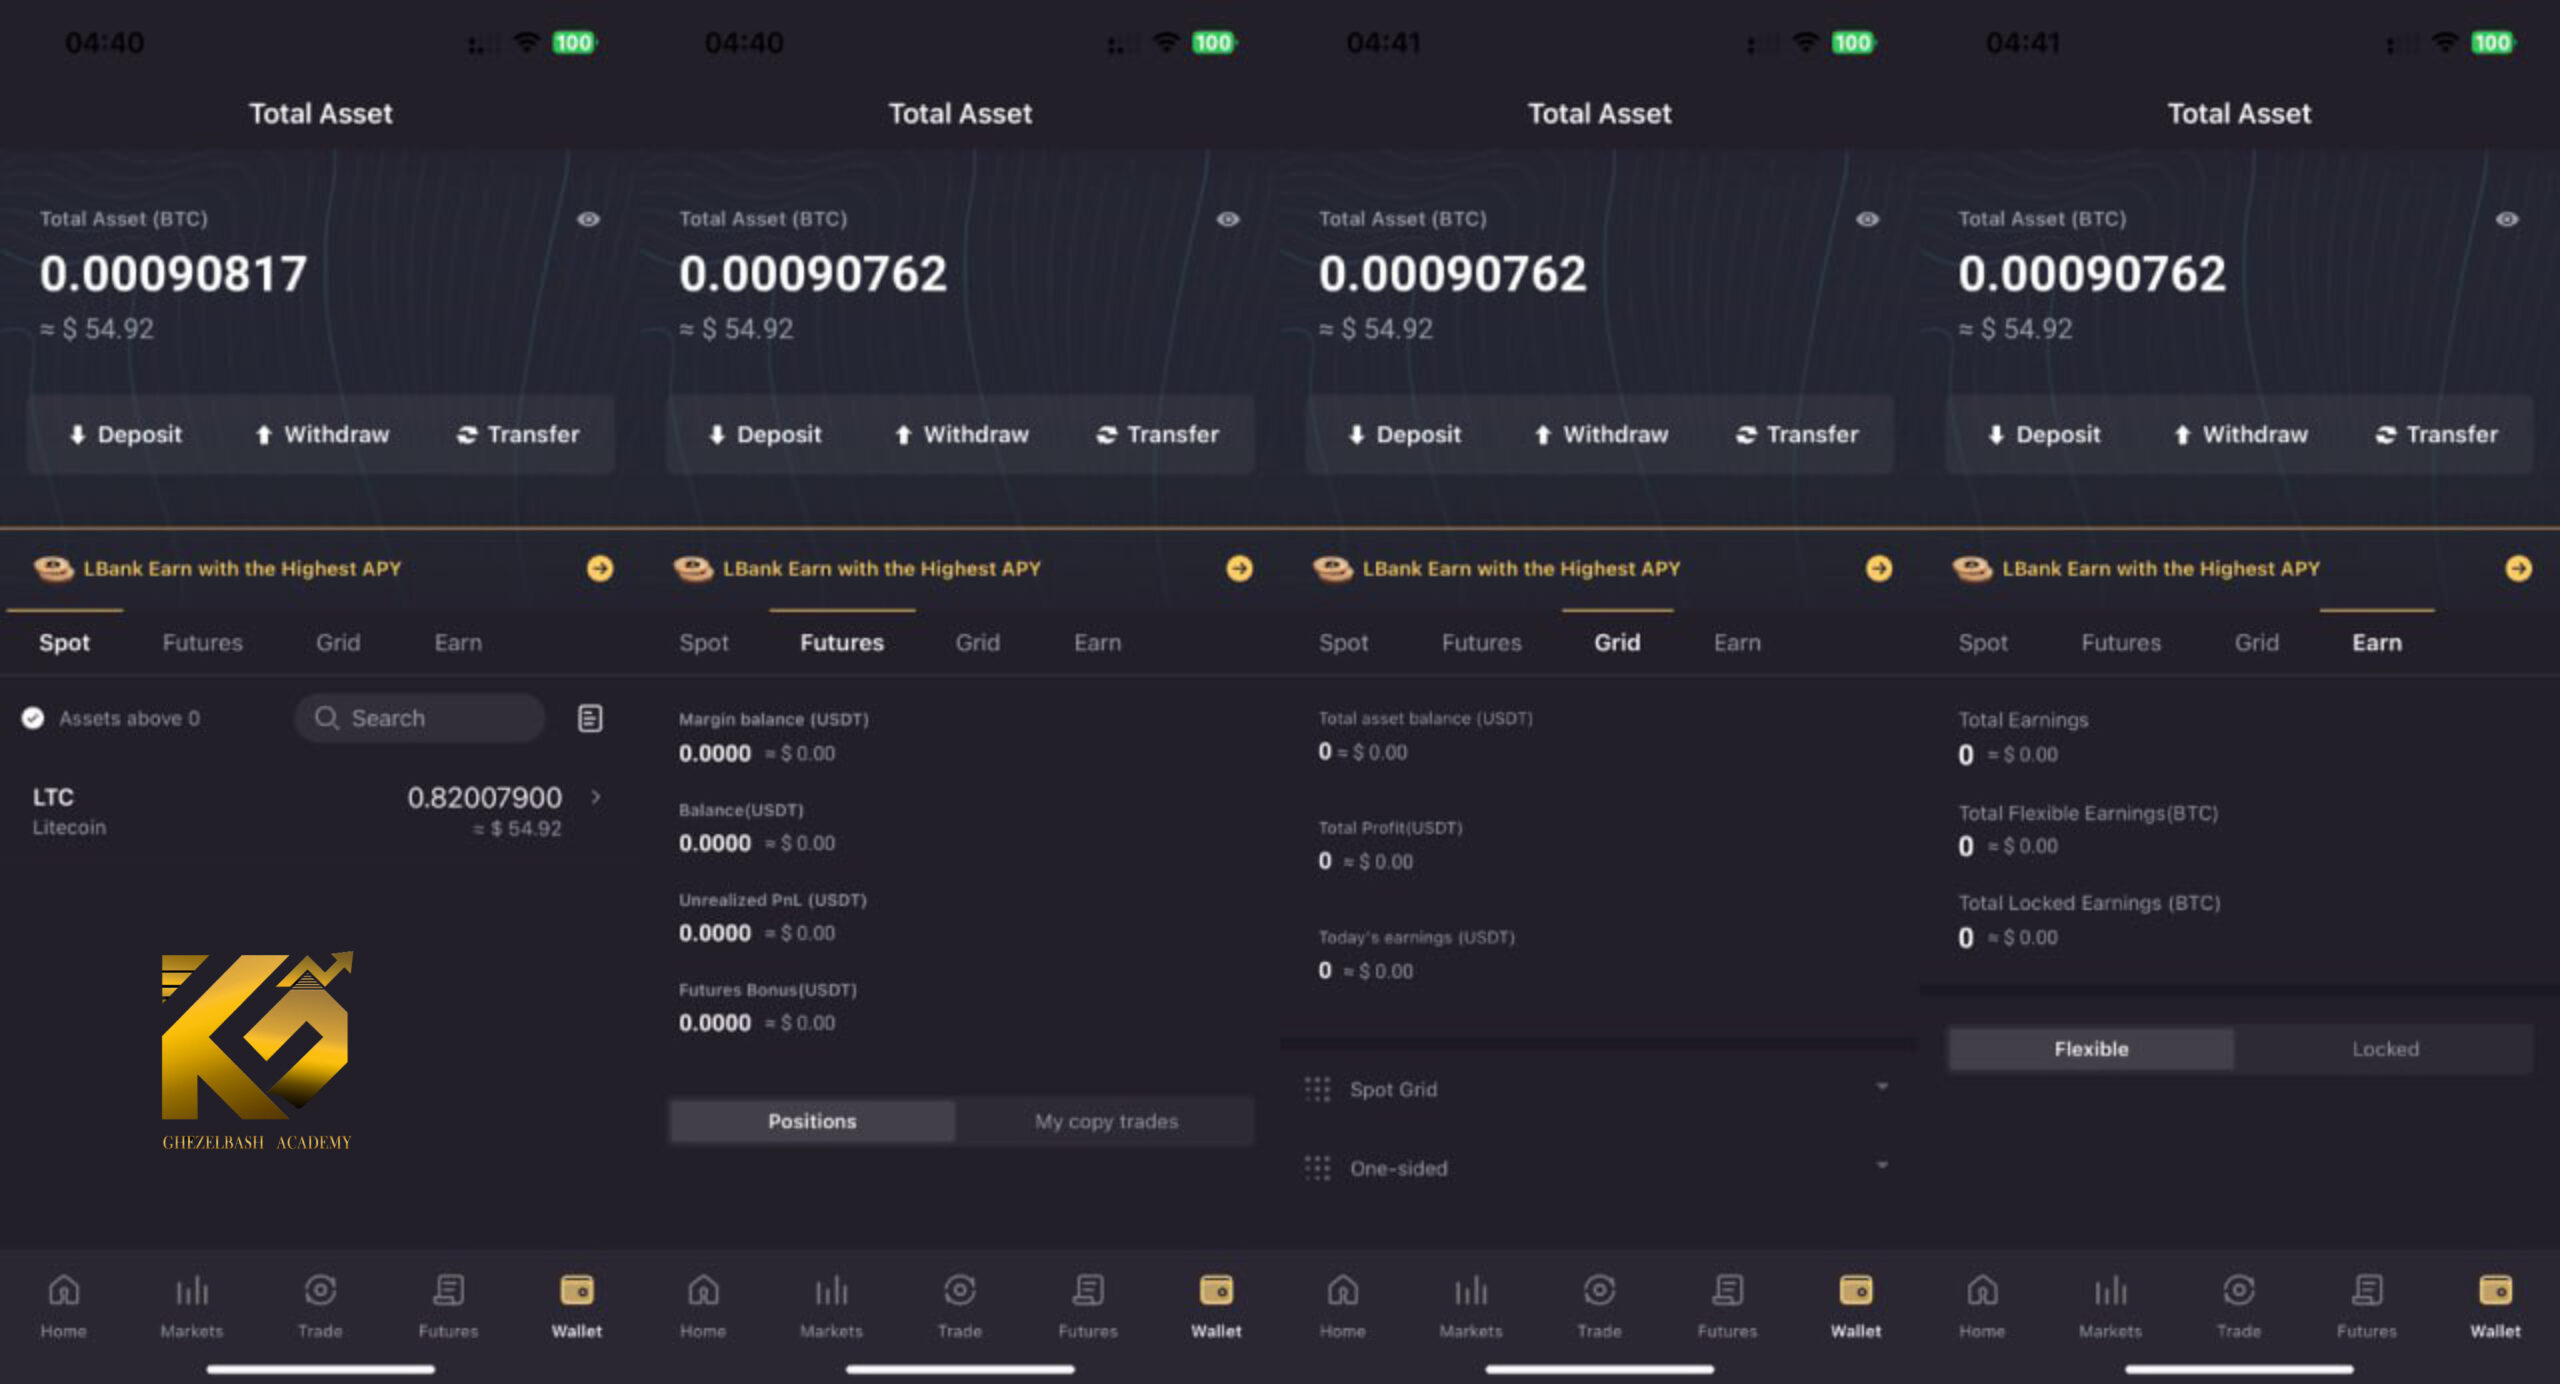Tap the 0.82007900 LTC balance
Screen dimensions: 2560x1384
pos(484,797)
